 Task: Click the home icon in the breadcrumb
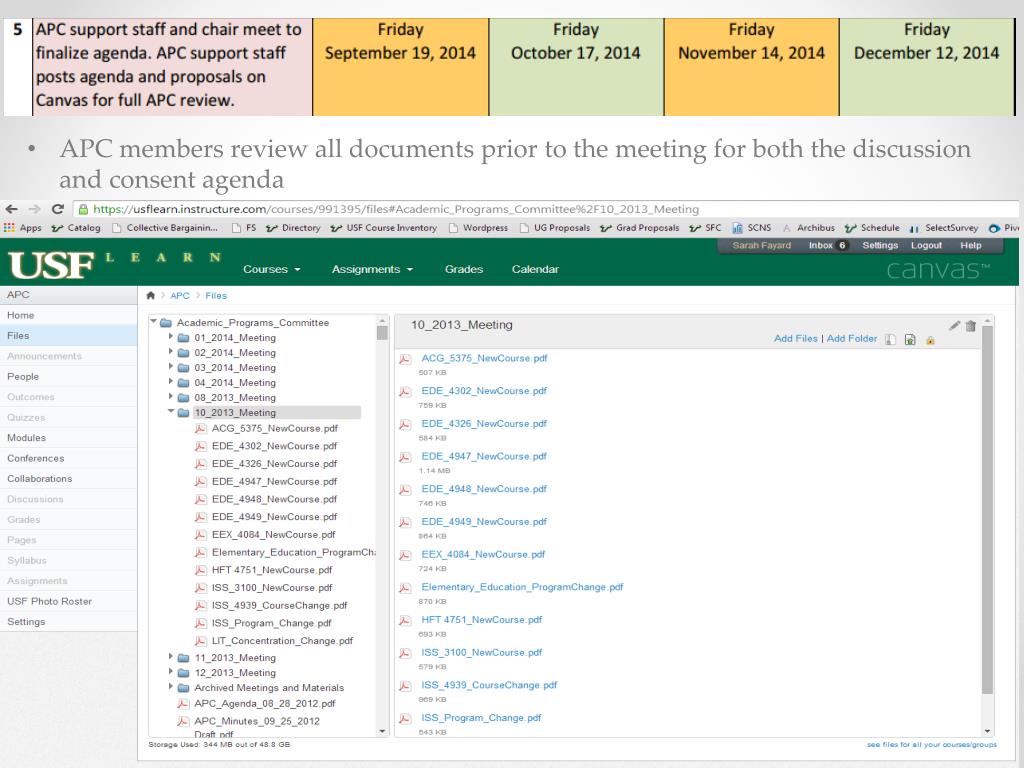tap(151, 296)
